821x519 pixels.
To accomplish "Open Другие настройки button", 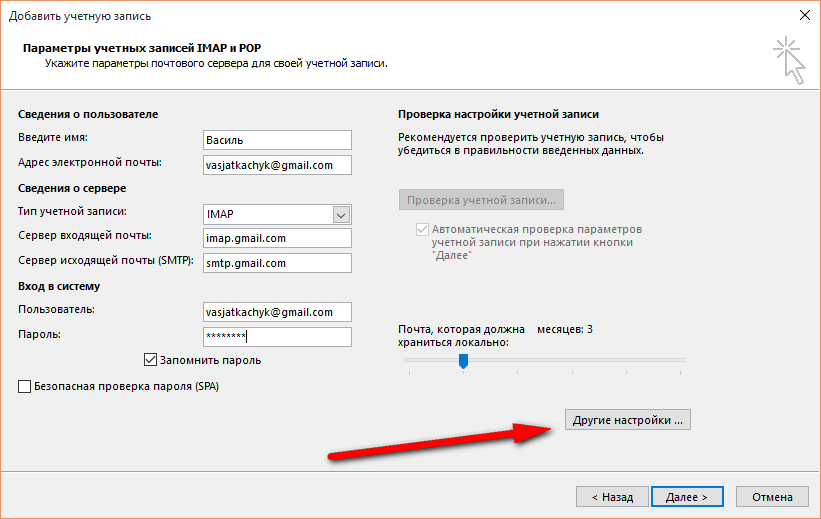I will (628, 420).
